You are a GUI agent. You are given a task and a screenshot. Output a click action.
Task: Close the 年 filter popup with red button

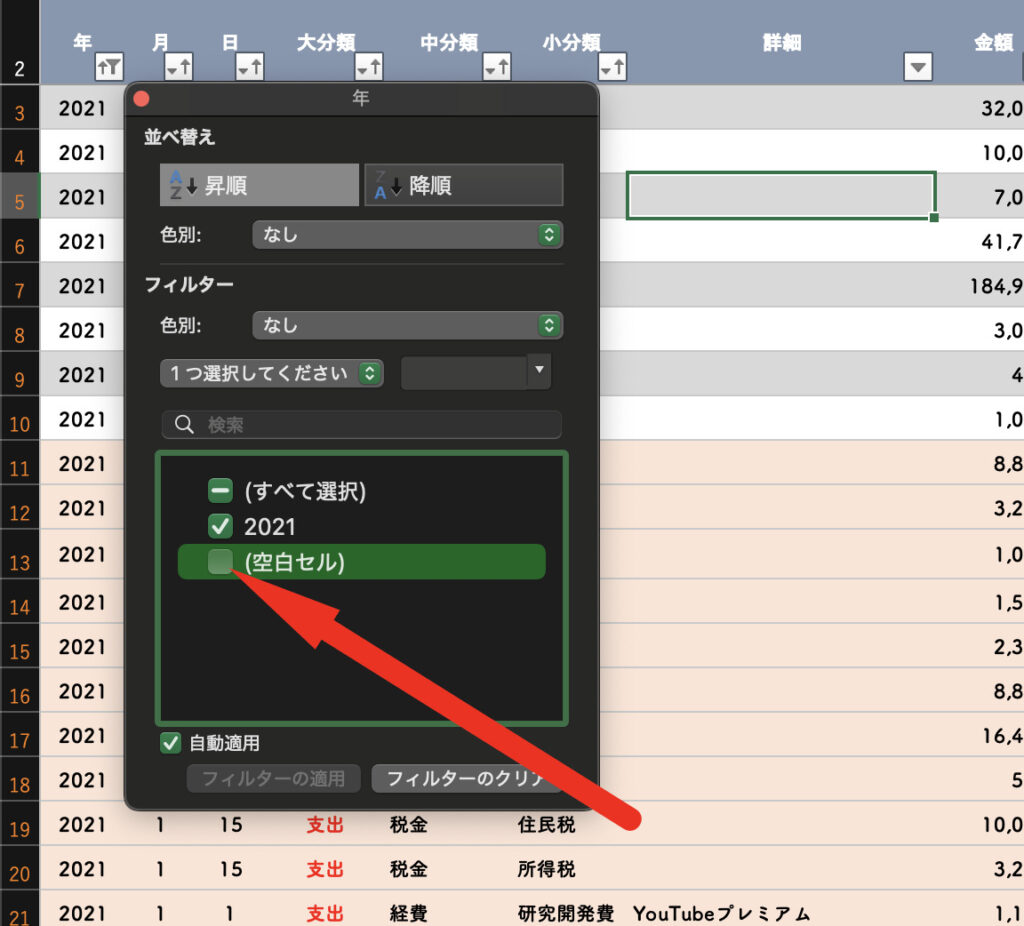pyautogui.click(x=141, y=99)
